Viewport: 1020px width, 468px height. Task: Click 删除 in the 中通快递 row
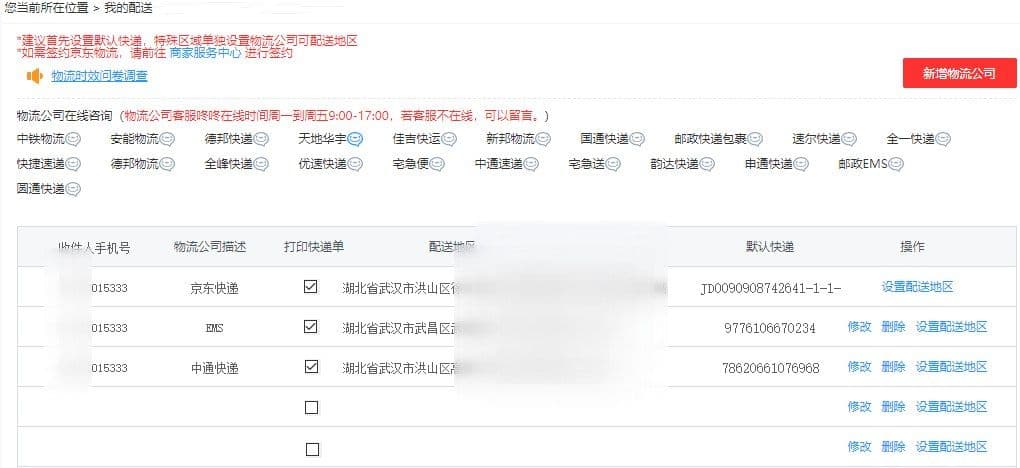pos(893,367)
